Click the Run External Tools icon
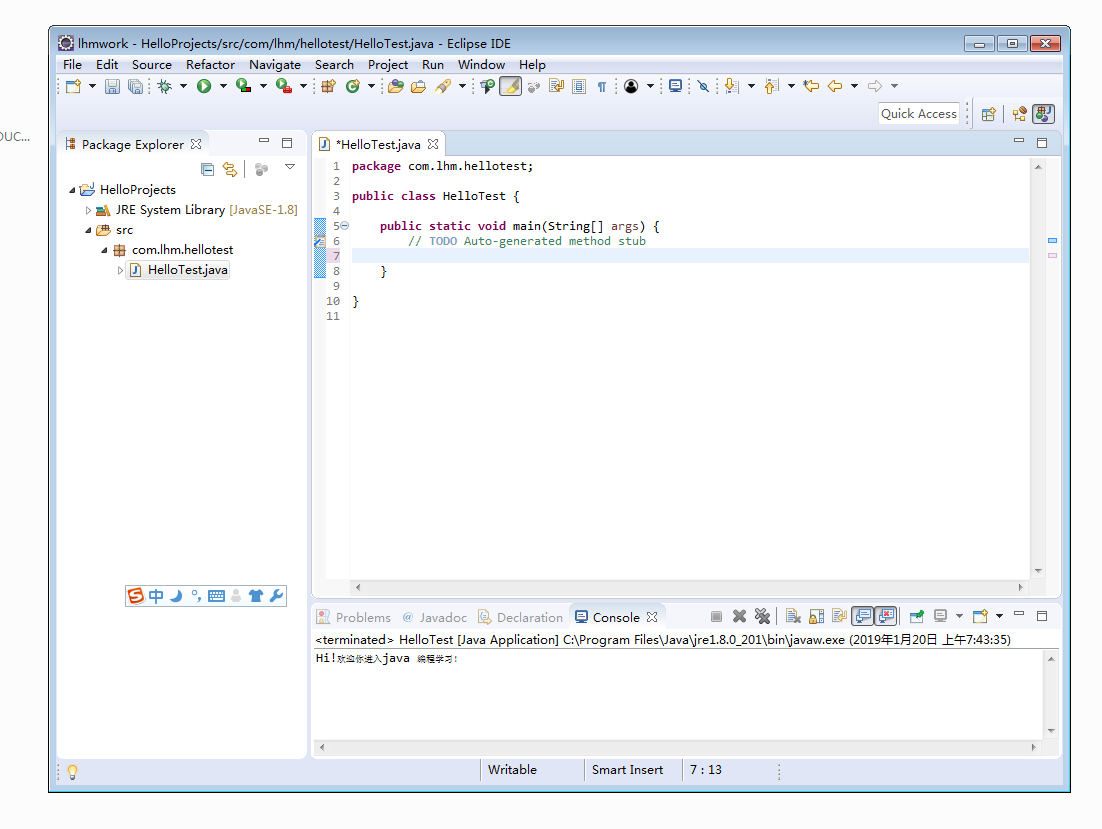The width and height of the screenshot is (1102, 829). 283,86
